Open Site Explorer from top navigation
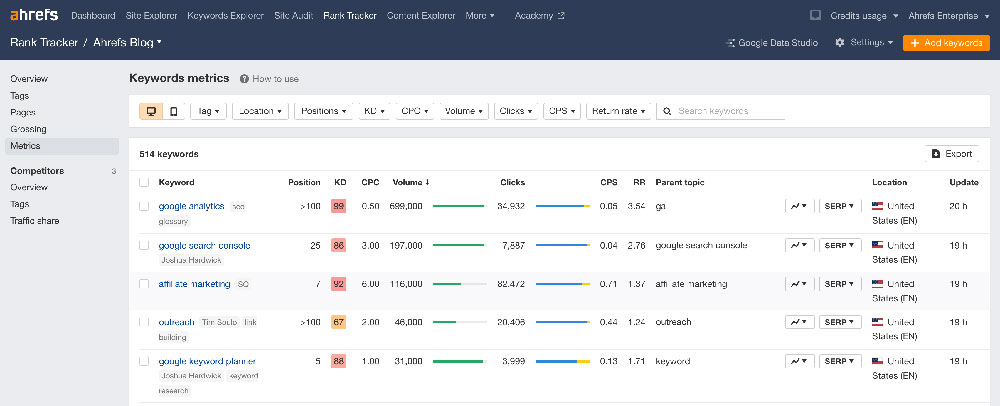1000x406 pixels. (x=151, y=15)
